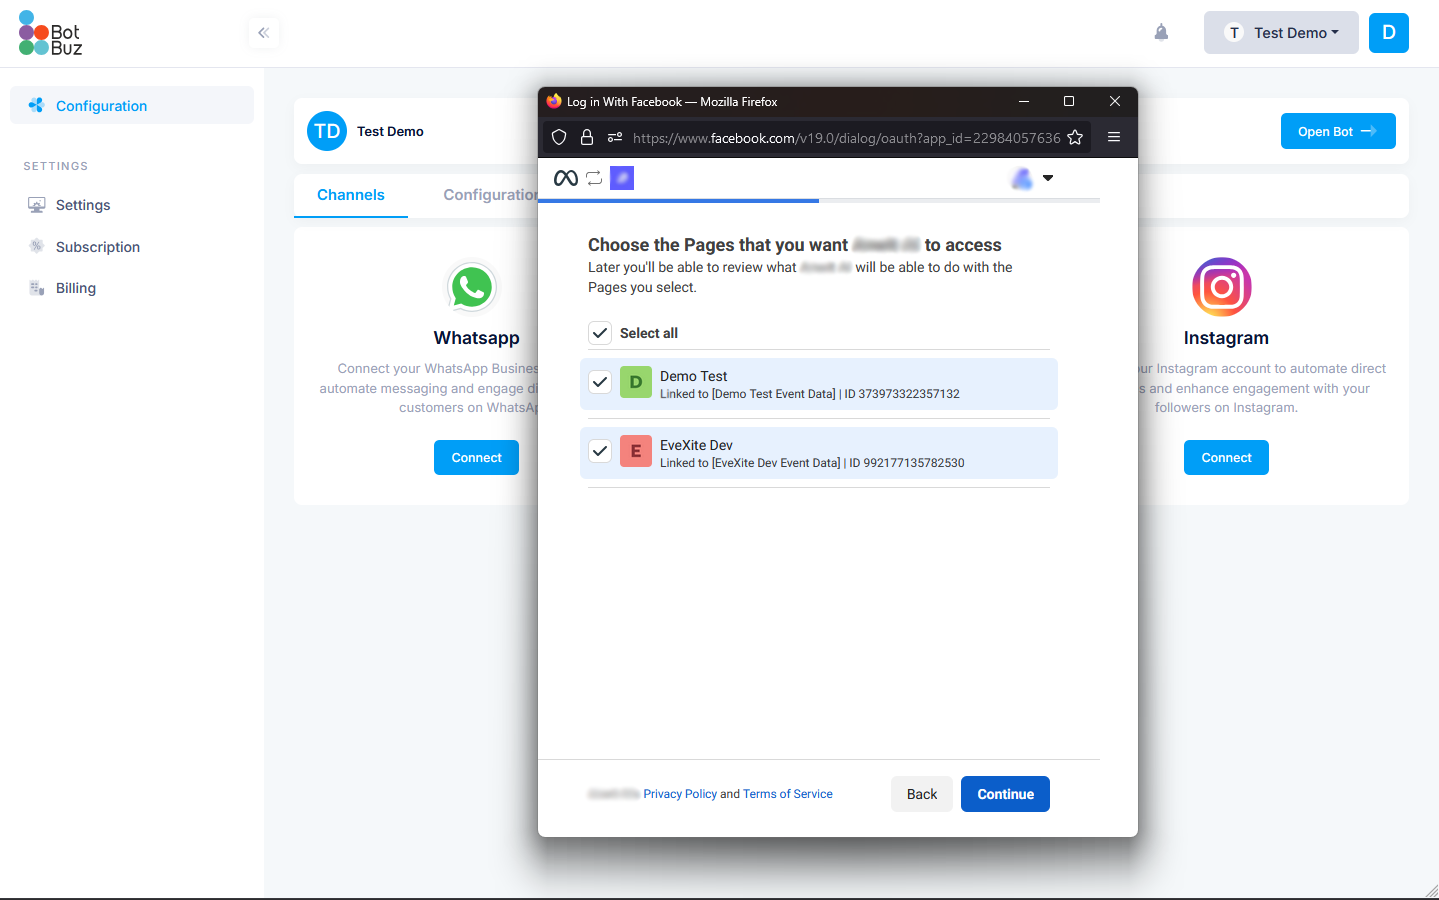This screenshot has height=900, width=1439.
Task: Open the Terms of Service link
Action: pos(788,794)
